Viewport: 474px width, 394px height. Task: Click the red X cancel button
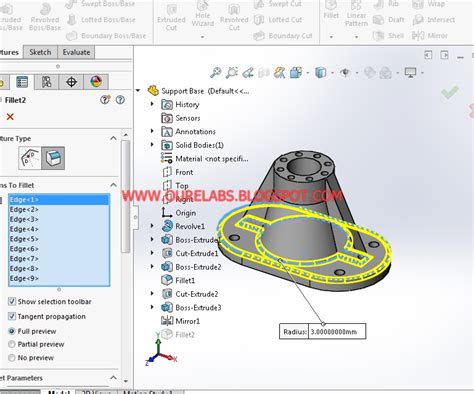coord(10,117)
